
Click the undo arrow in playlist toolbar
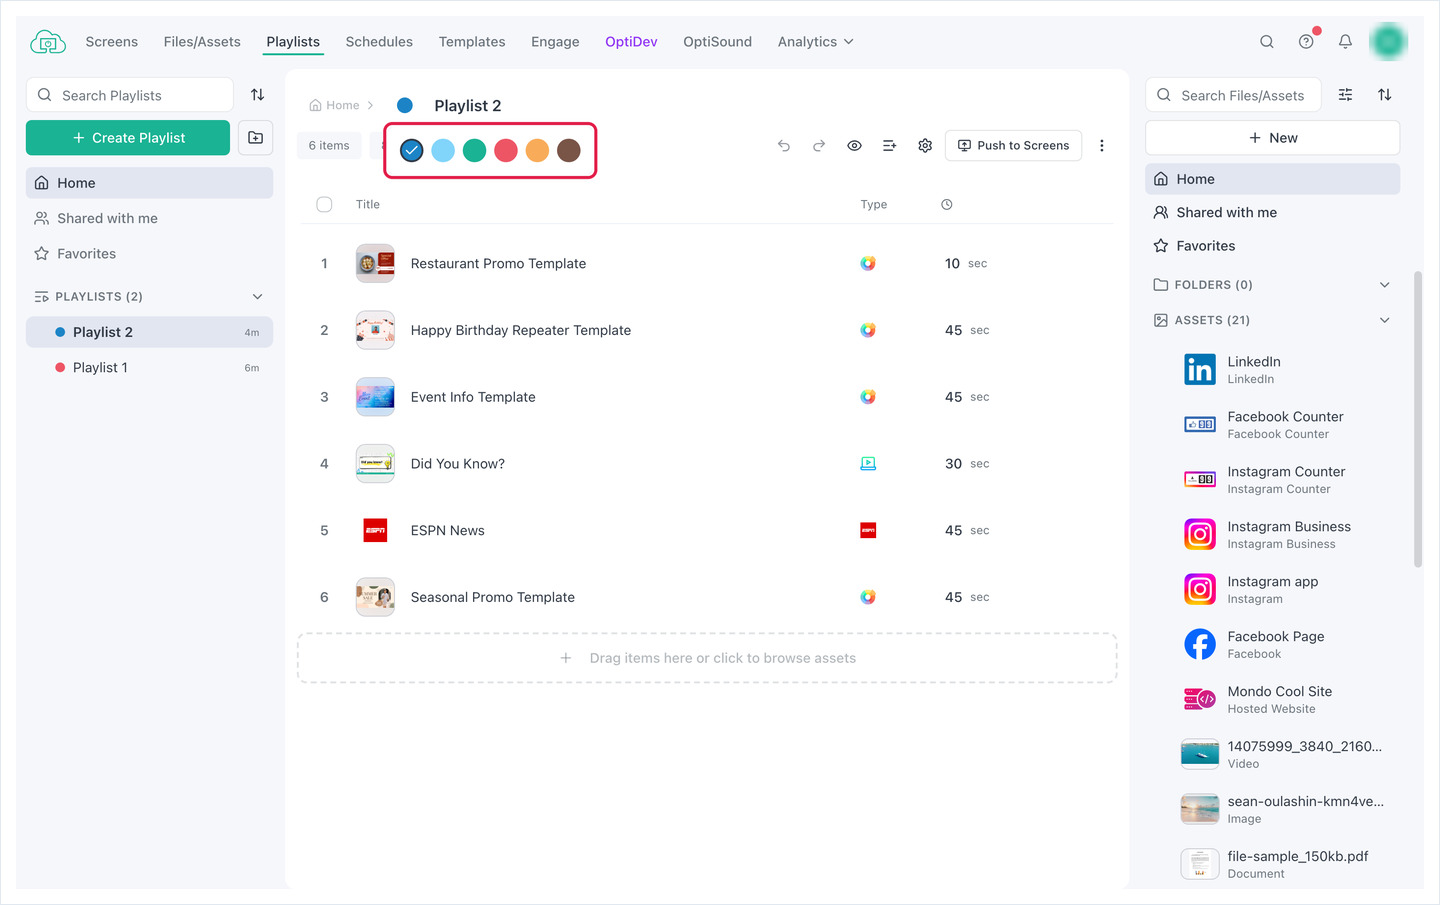784,146
